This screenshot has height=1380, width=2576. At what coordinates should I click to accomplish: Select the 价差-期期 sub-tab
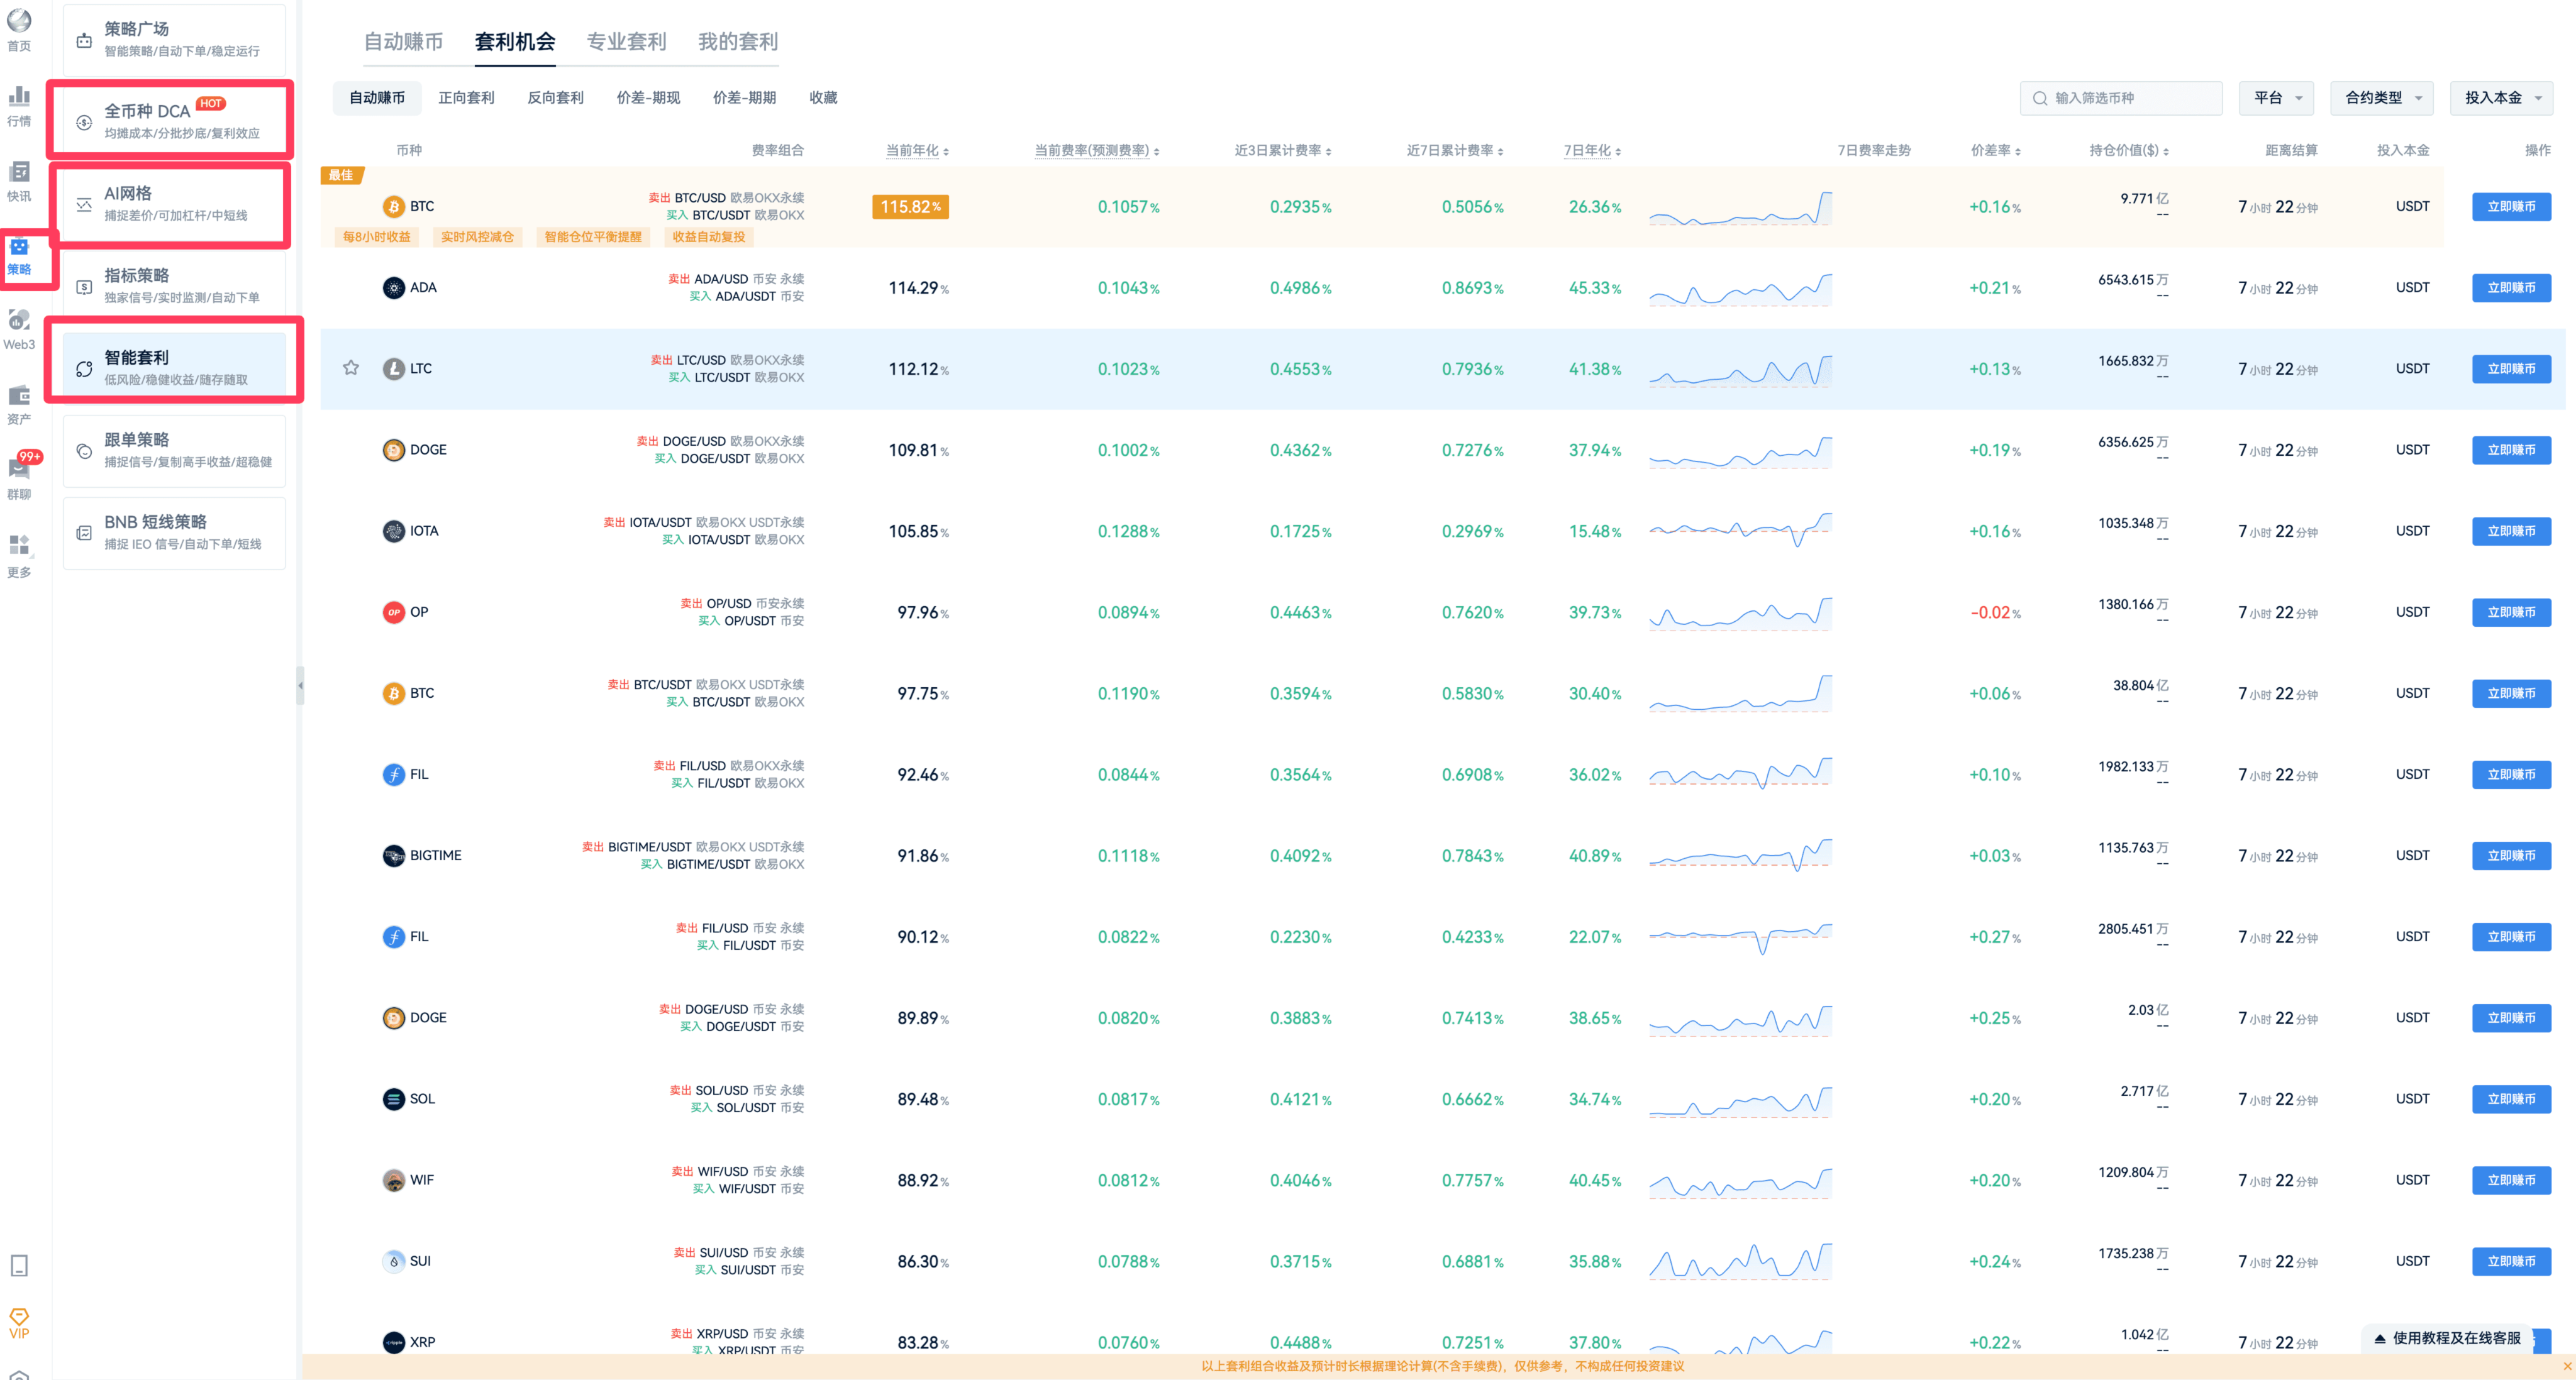744,98
